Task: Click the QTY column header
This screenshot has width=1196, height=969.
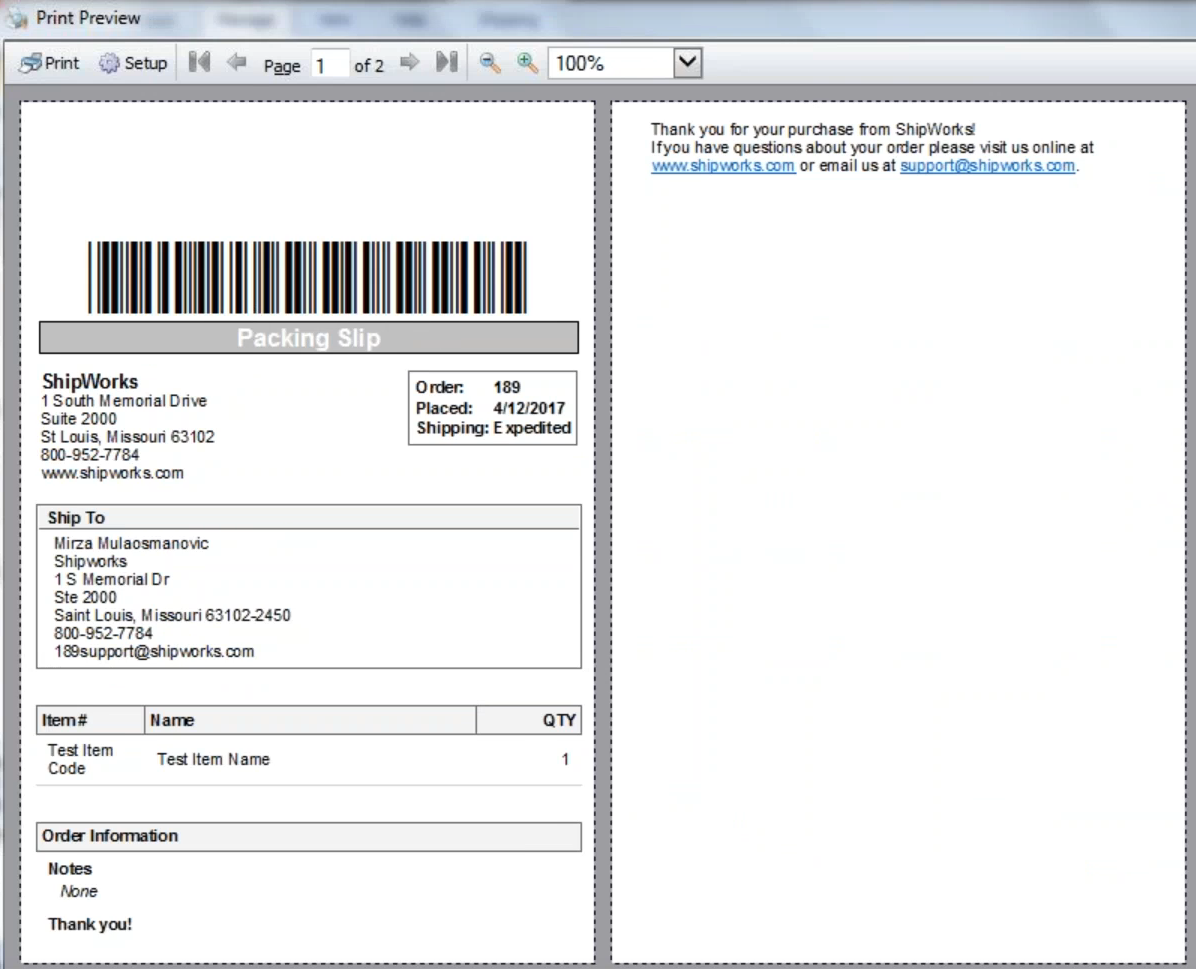Action: (560, 719)
